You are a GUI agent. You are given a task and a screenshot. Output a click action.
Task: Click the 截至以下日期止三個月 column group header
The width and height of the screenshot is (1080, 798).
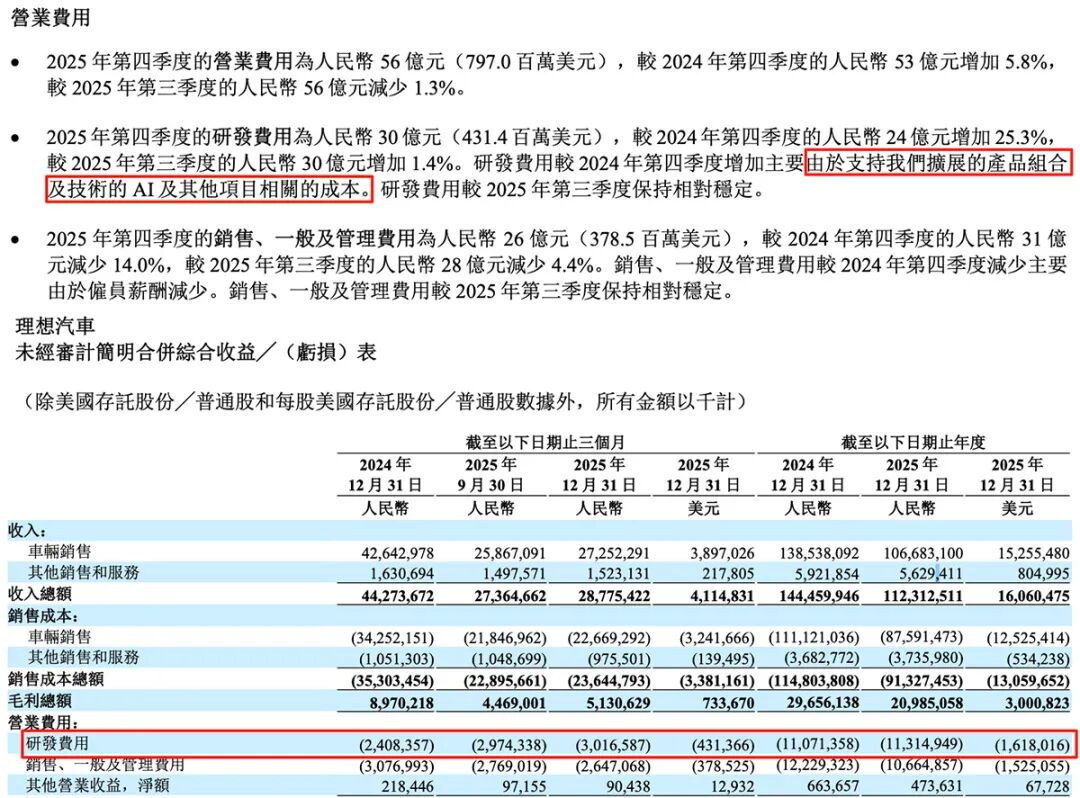click(546, 442)
